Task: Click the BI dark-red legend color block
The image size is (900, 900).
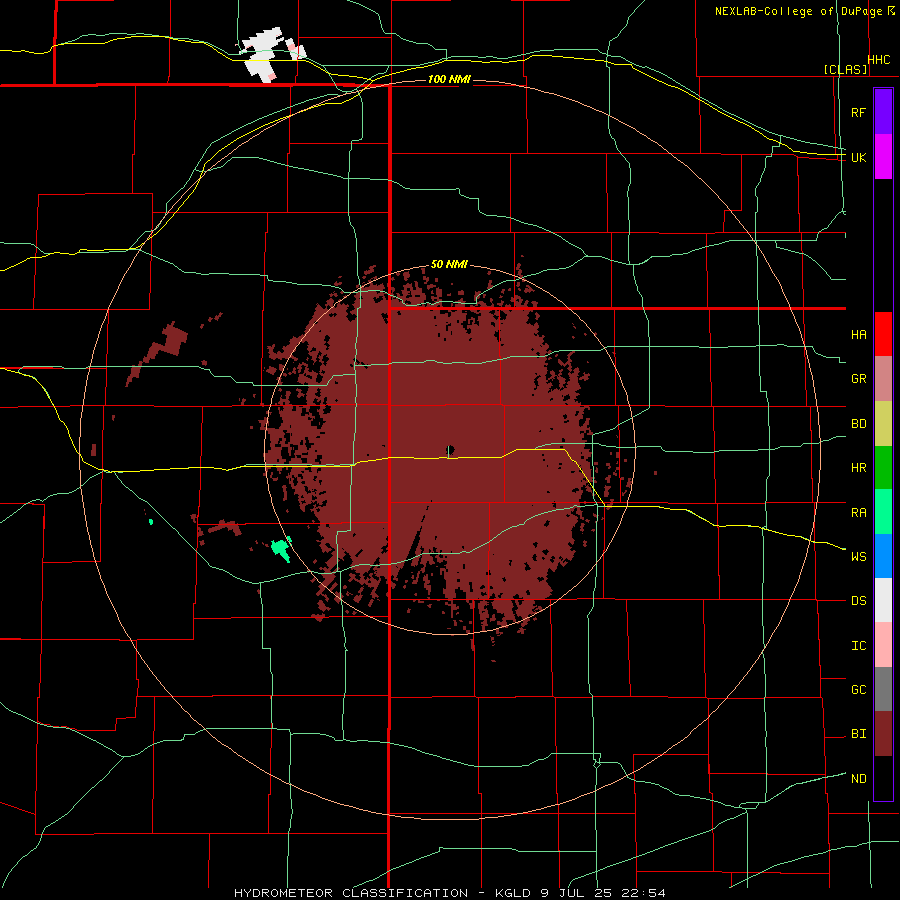Action: click(x=883, y=734)
